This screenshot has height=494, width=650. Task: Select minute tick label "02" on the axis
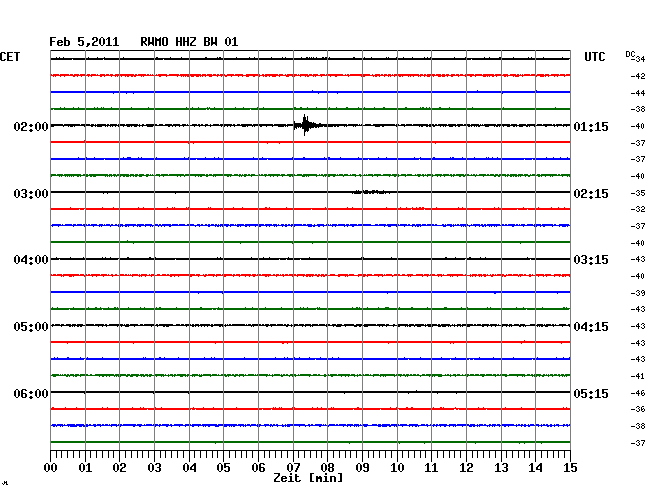click(x=119, y=468)
